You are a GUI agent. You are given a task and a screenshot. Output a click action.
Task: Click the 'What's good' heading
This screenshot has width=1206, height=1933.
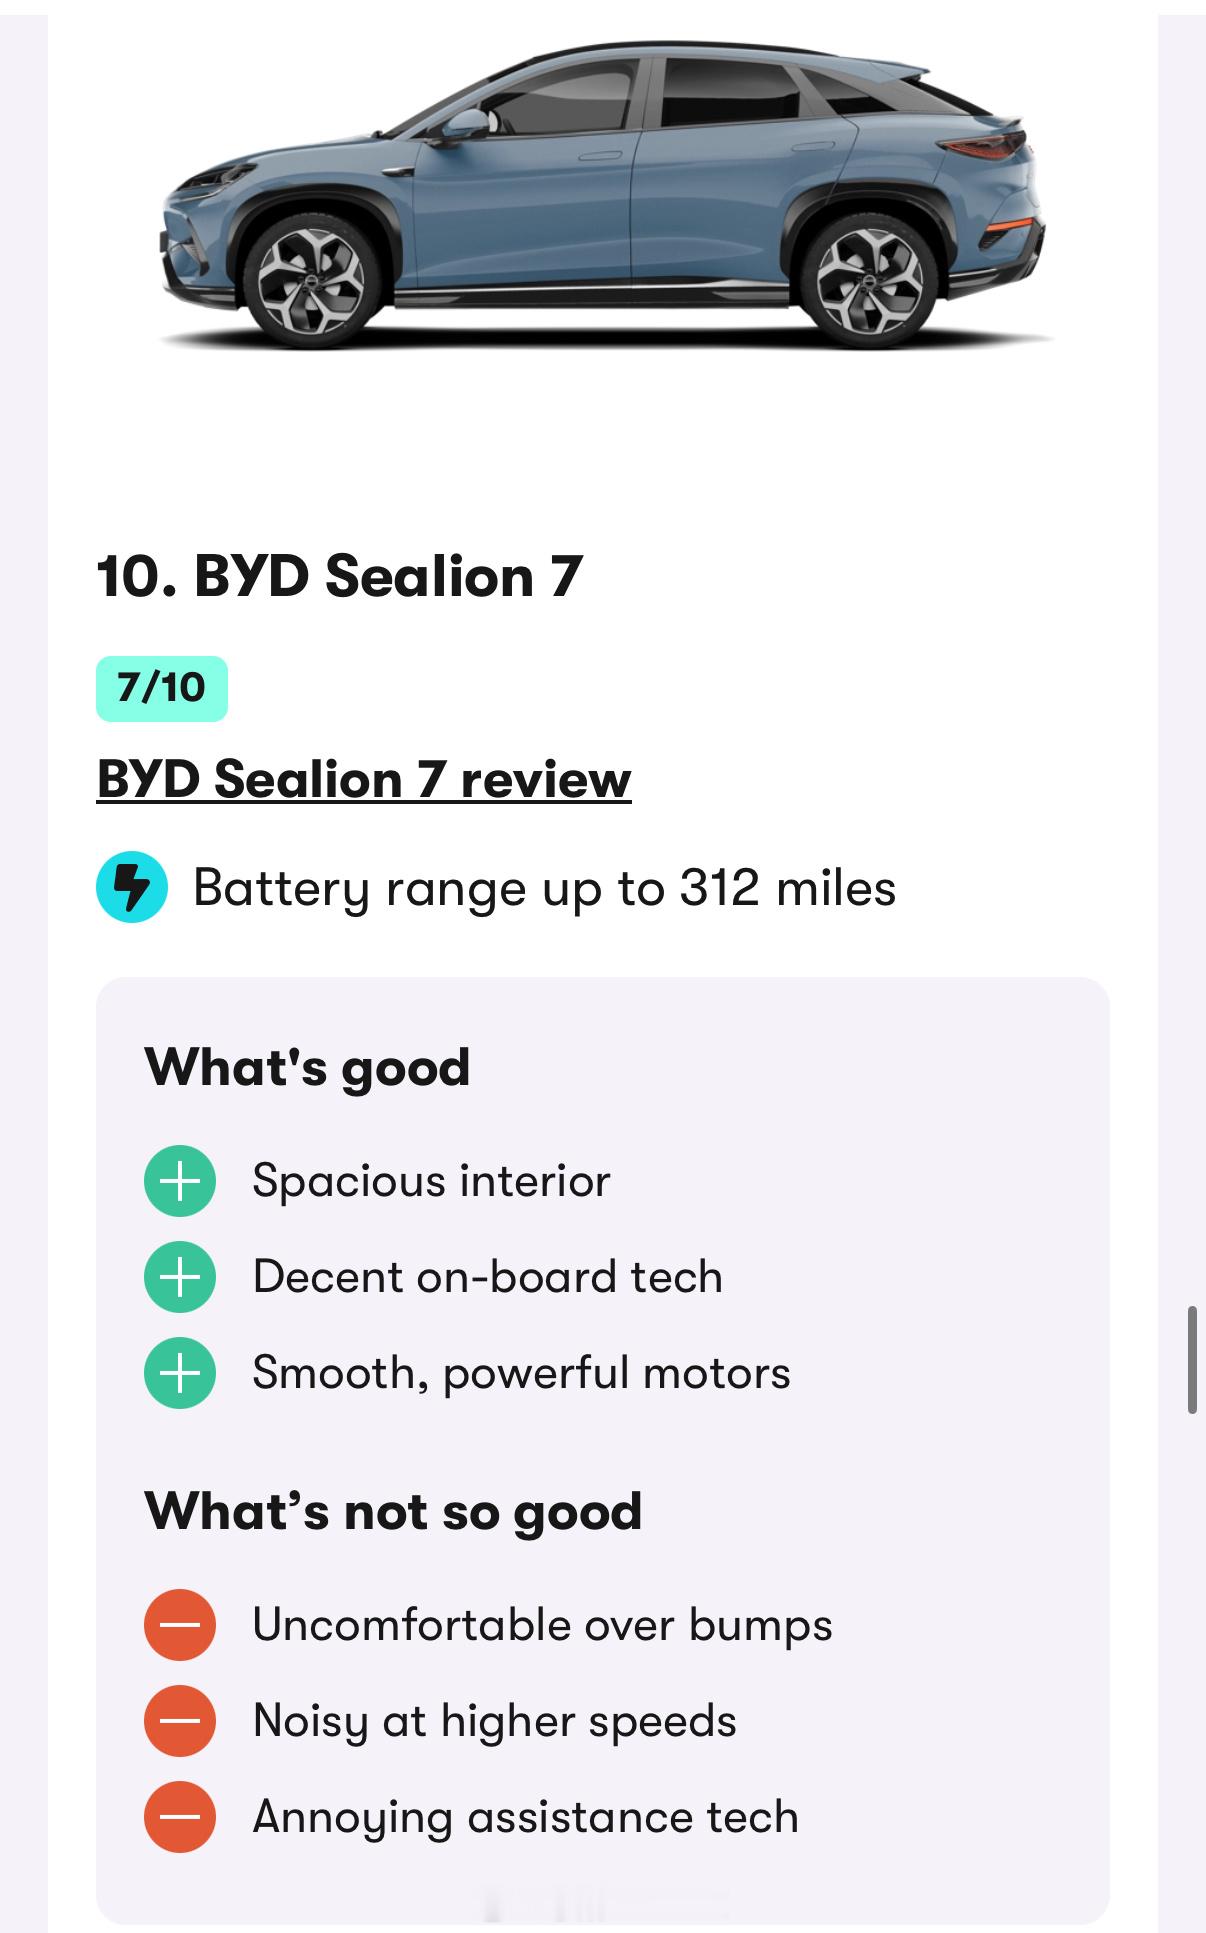pyautogui.click(x=307, y=1067)
